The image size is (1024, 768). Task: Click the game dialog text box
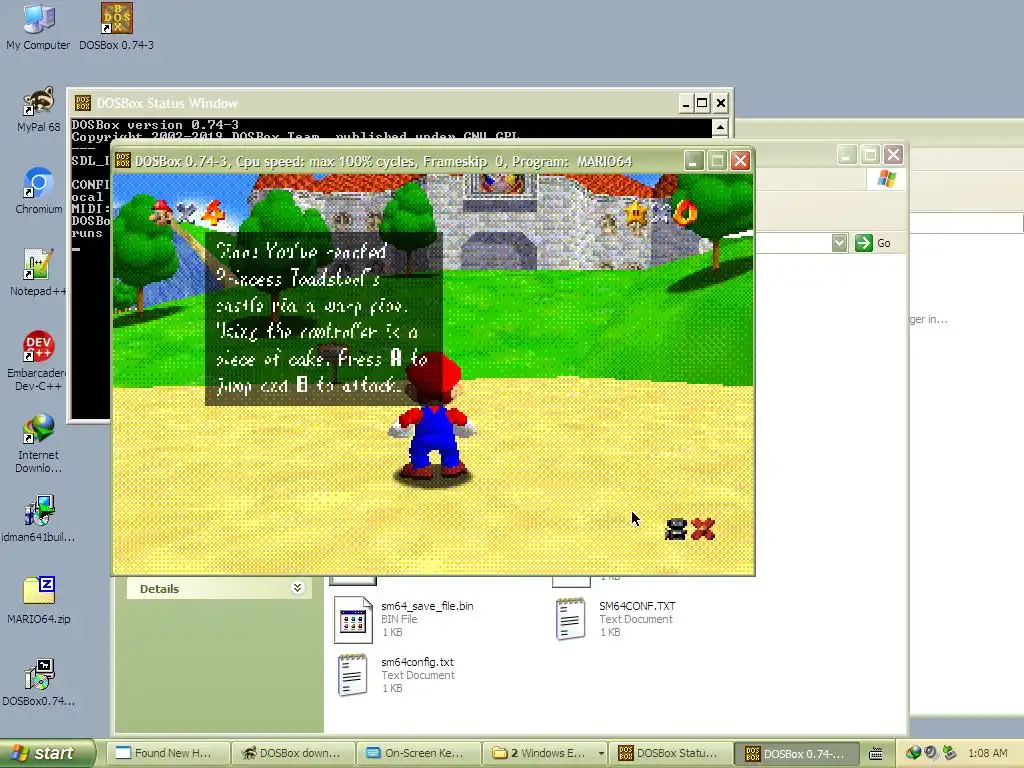tap(324, 319)
